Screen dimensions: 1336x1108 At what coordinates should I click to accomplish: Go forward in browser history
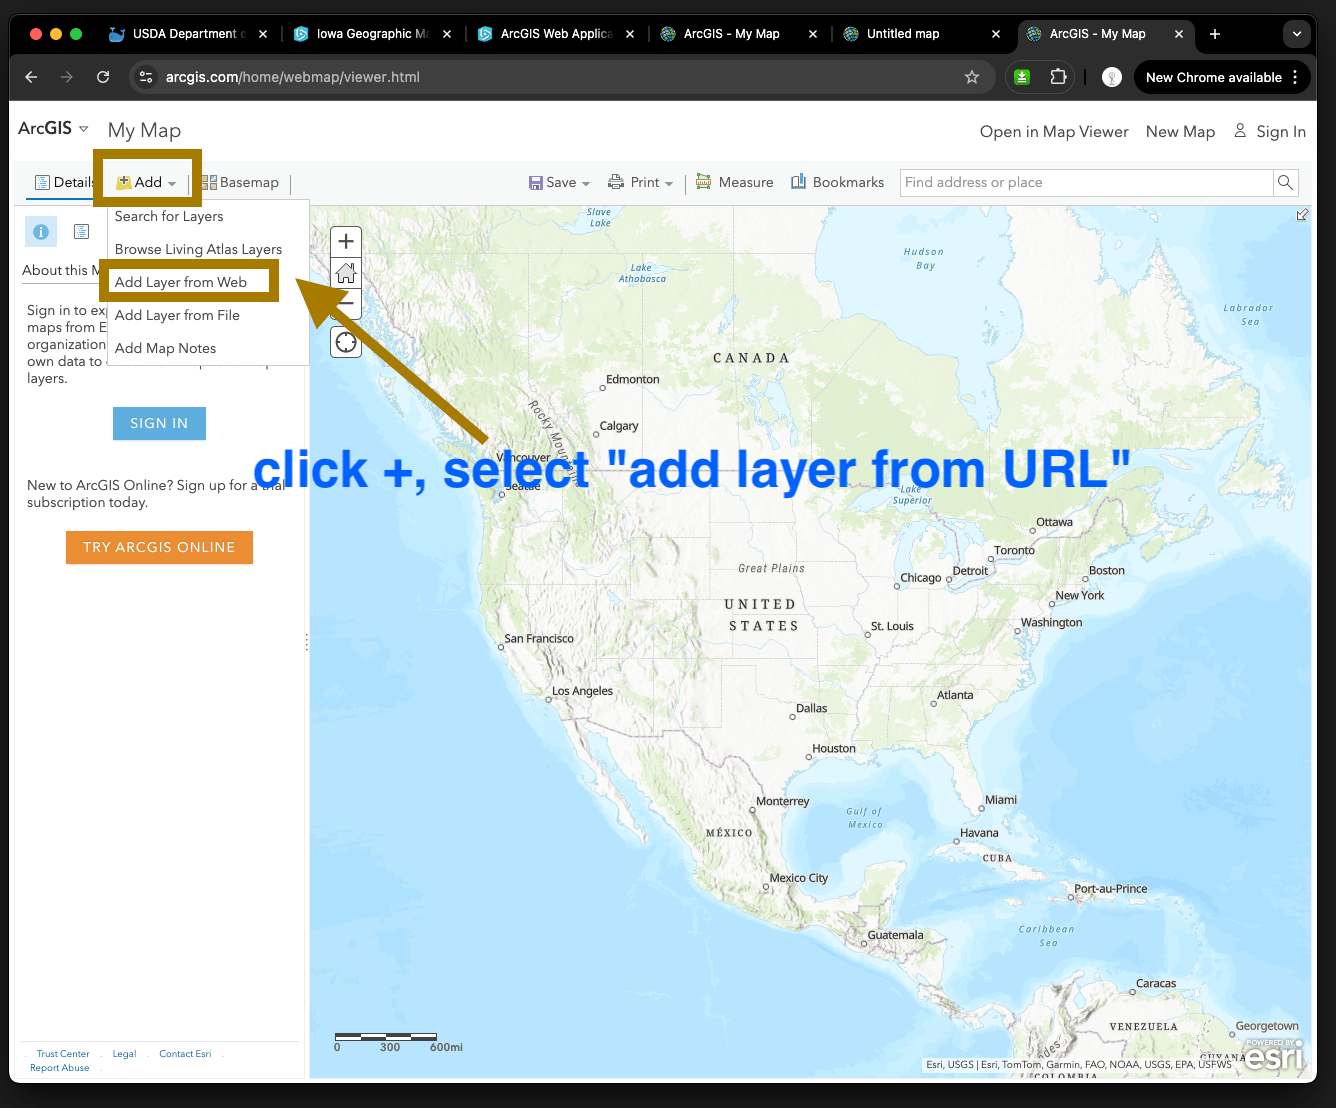click(67, 77)
